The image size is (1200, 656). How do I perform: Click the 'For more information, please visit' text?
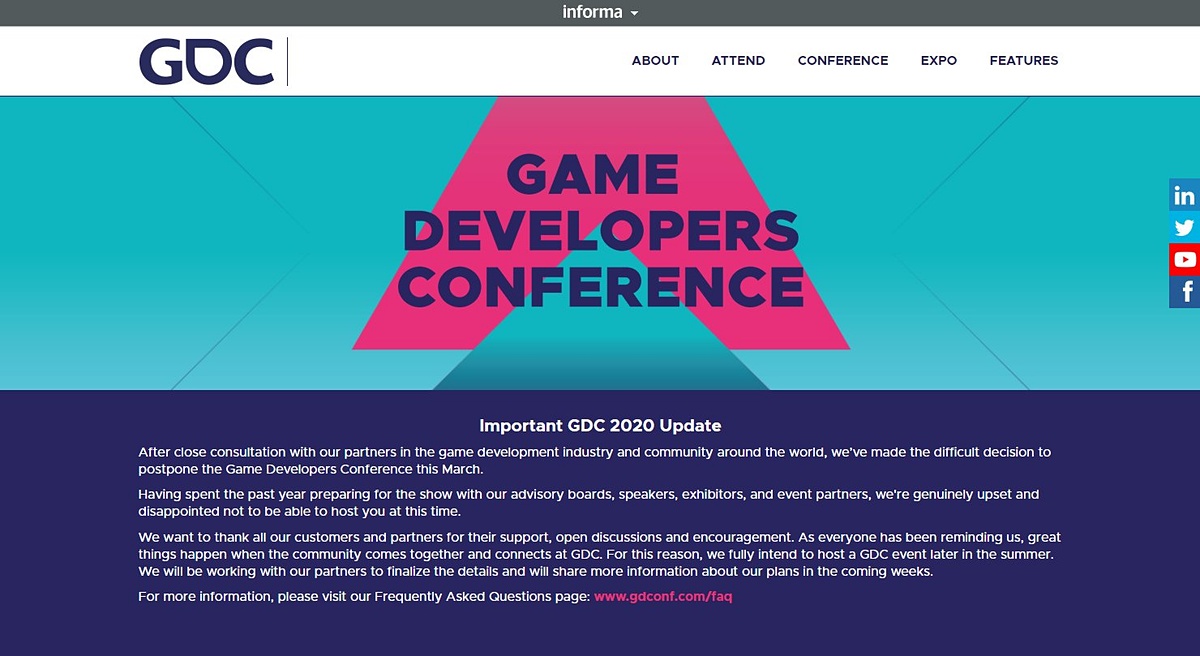[x=365, y=597]
